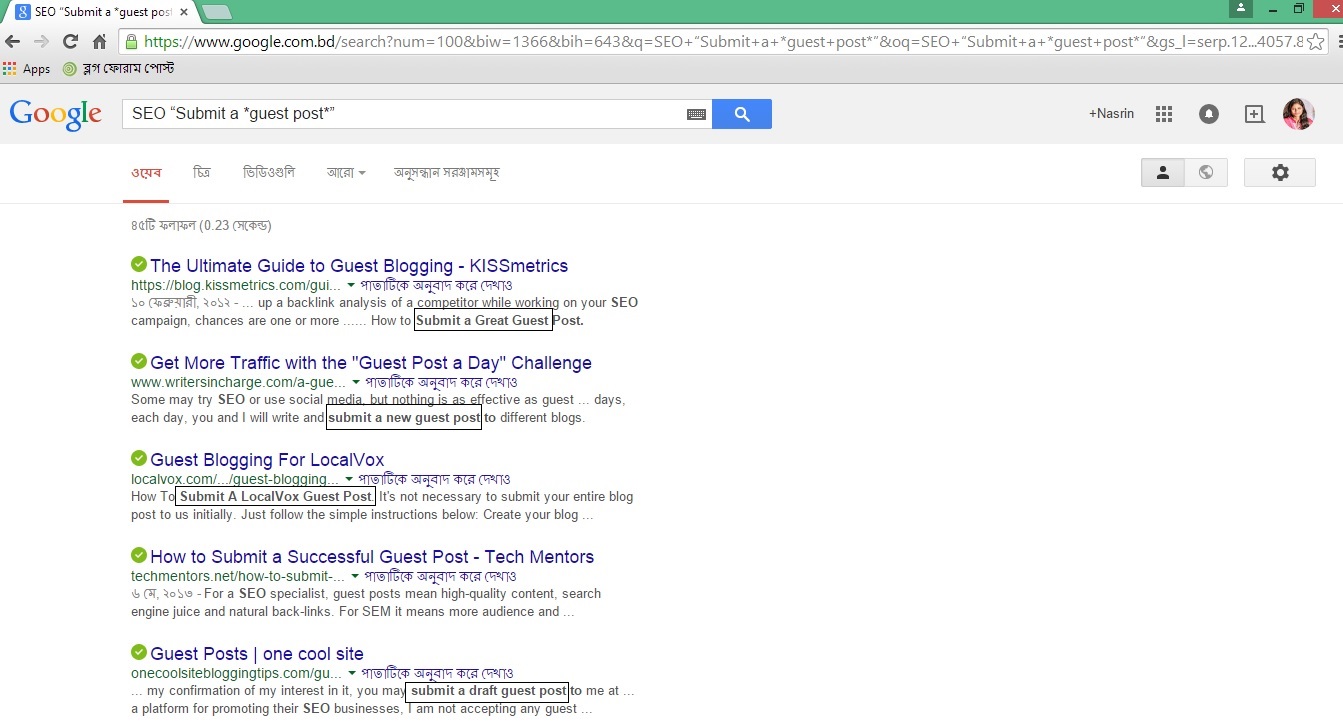Open The Ultimate Guide to Guest Blogging result
This screenshot has width=1343, height=725.
[x=359, y=266]
